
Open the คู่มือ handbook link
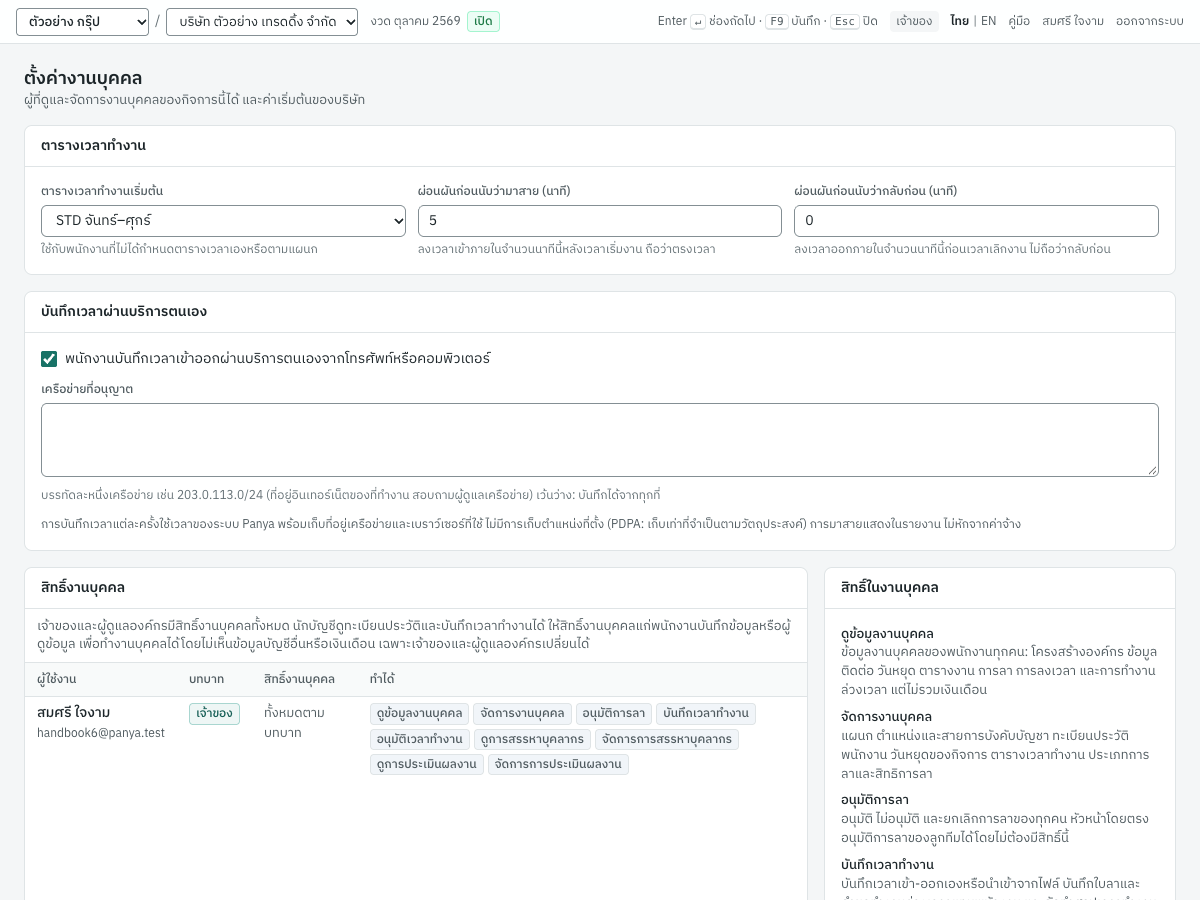pyautogui.click(x=1019, y=21)
